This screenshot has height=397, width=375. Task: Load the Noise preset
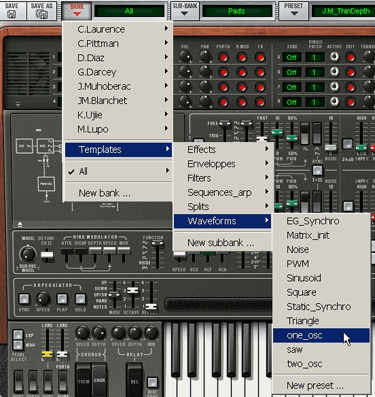tap(321, 250)
